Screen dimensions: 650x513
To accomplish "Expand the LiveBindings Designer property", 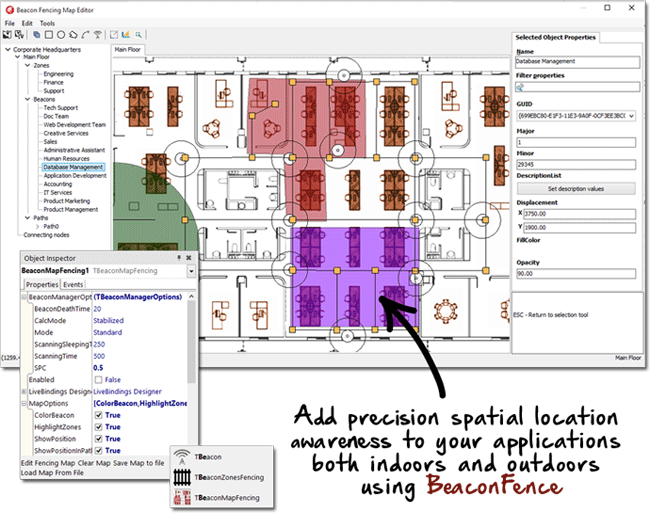I will point(24,392).
